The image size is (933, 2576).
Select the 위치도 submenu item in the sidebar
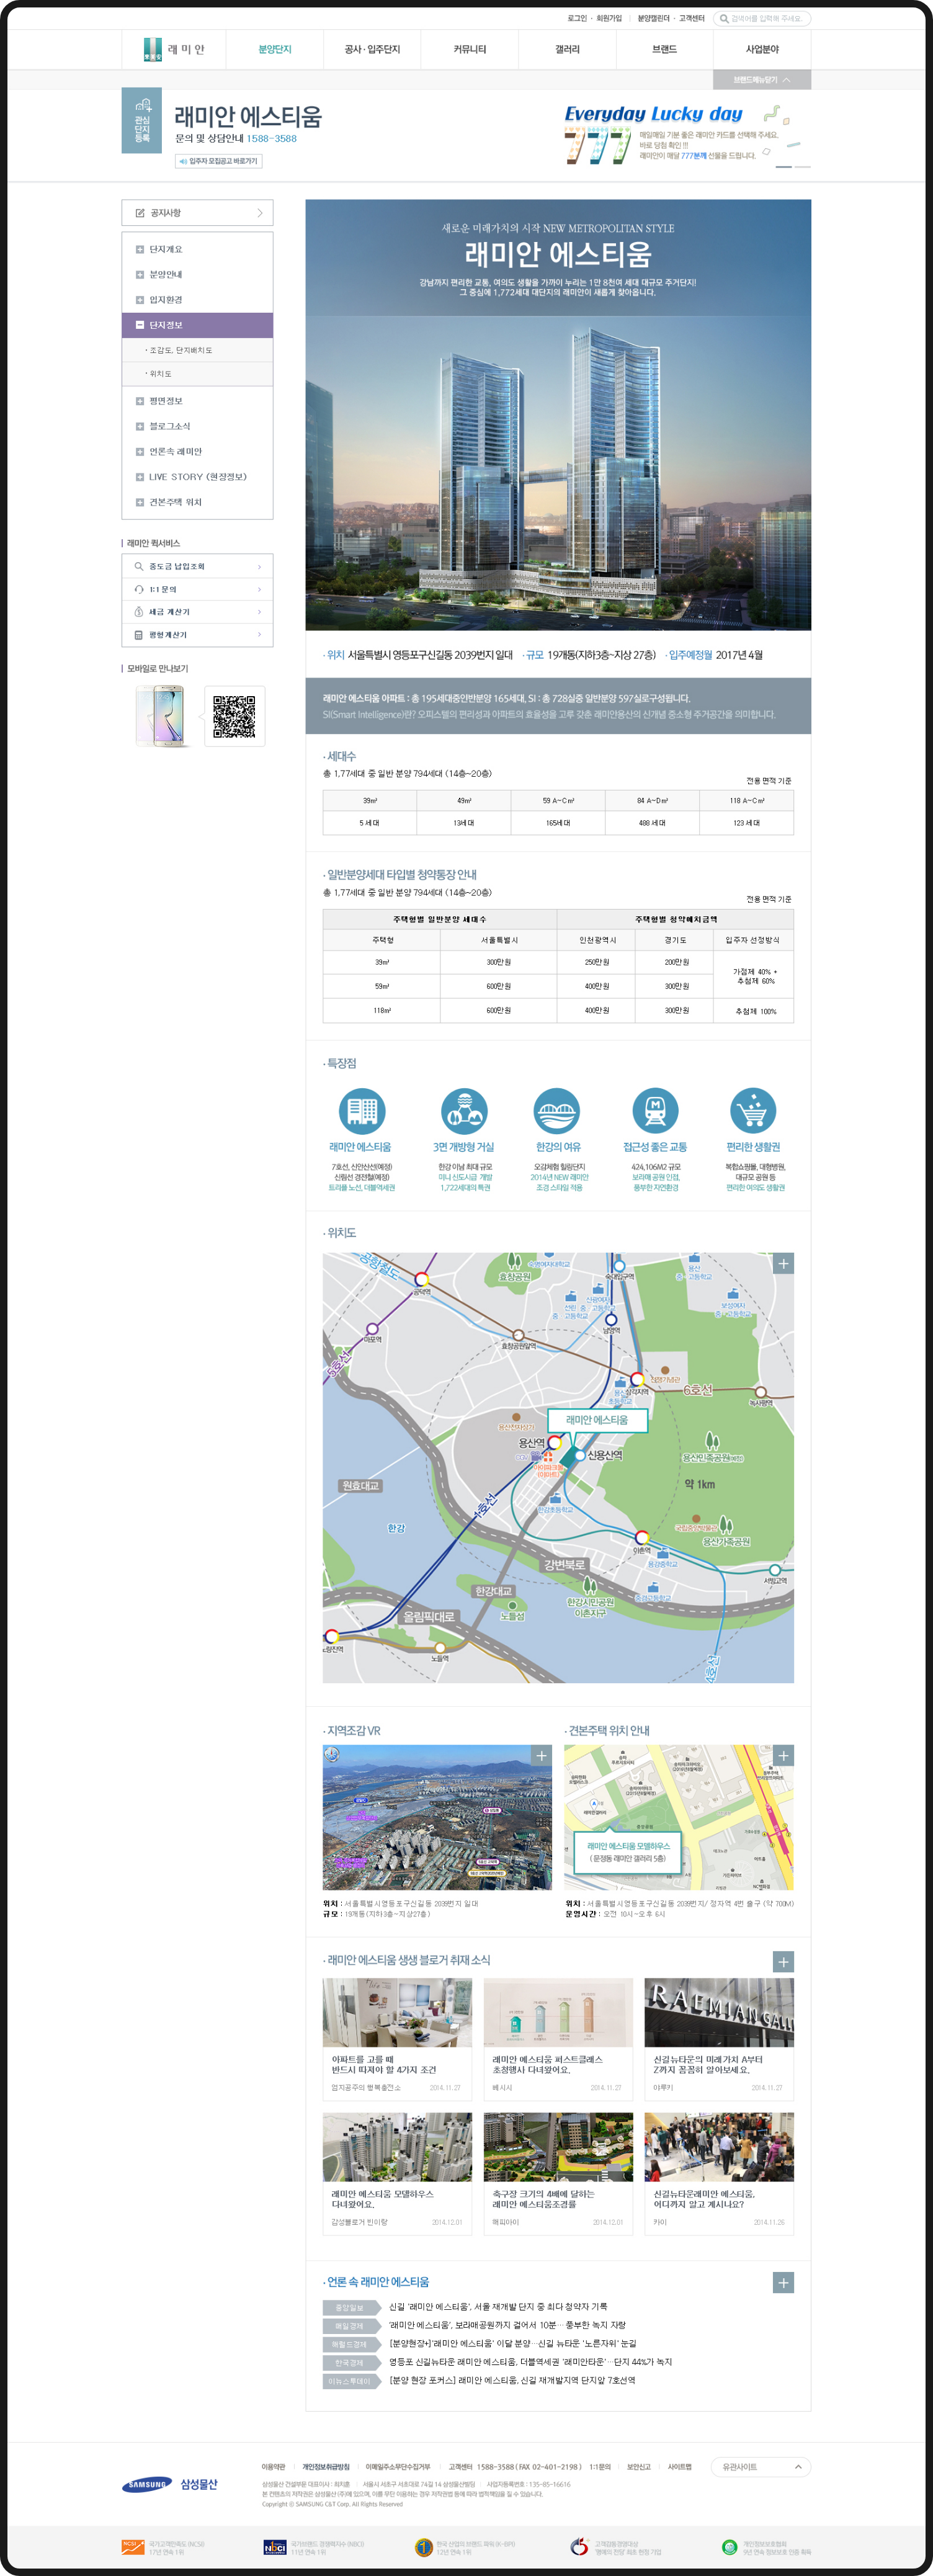pyautogui.click(x=197, y=374)
